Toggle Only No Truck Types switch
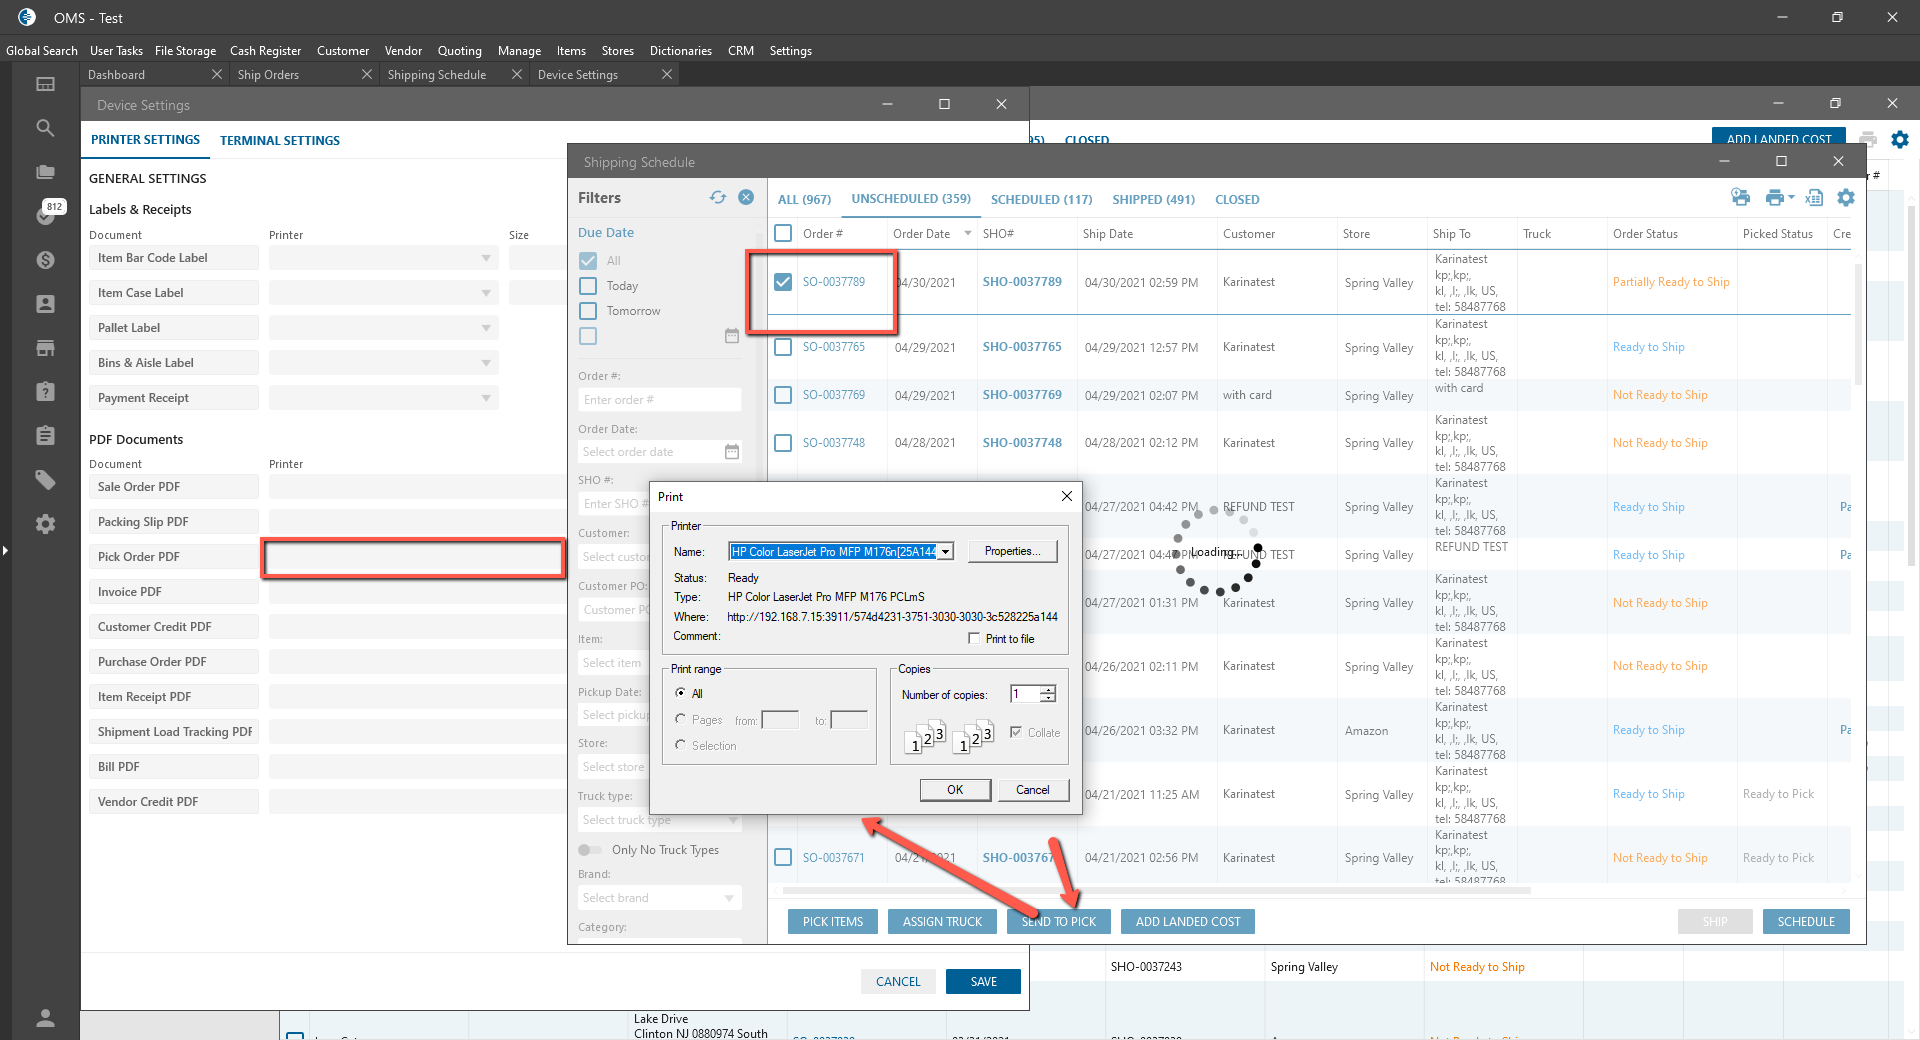Screen dimensions: 1920x1040 point(590,850)
